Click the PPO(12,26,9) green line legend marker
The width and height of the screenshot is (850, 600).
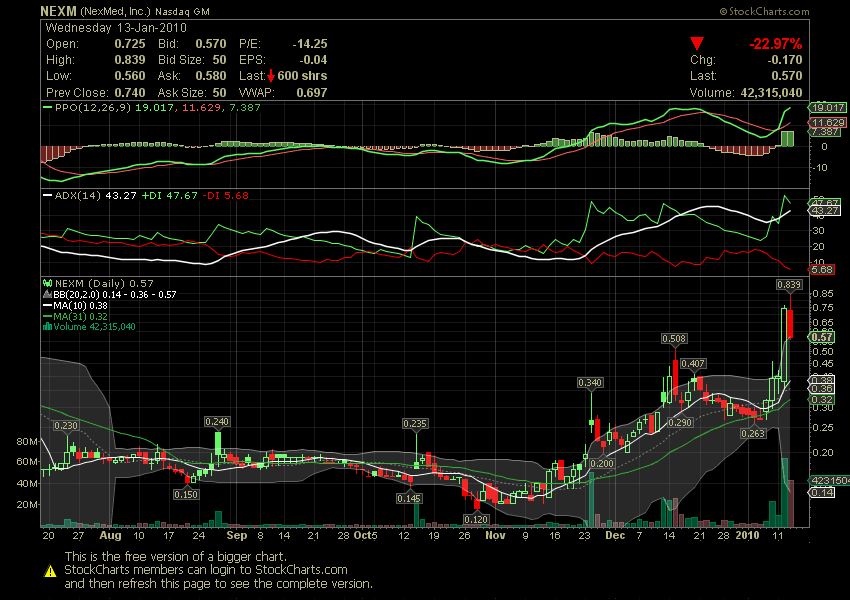[48, 109]
